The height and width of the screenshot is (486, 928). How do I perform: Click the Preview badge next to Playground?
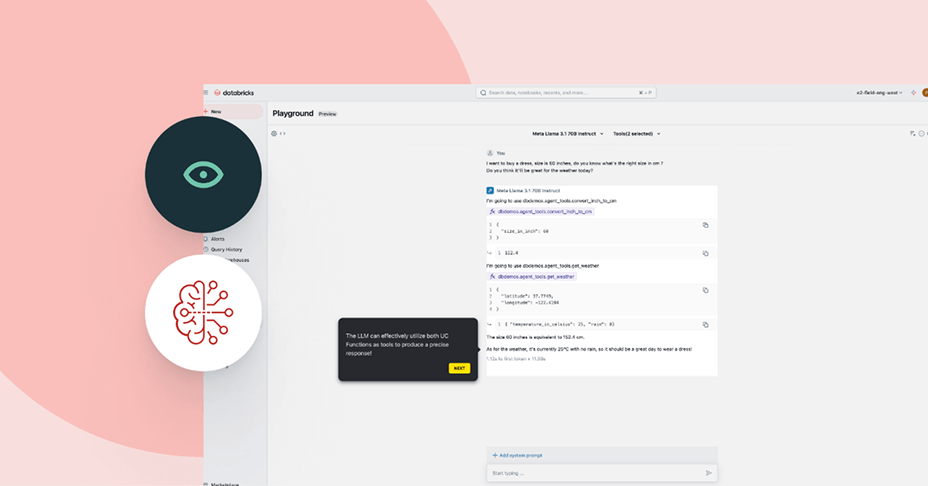point(327,114)
